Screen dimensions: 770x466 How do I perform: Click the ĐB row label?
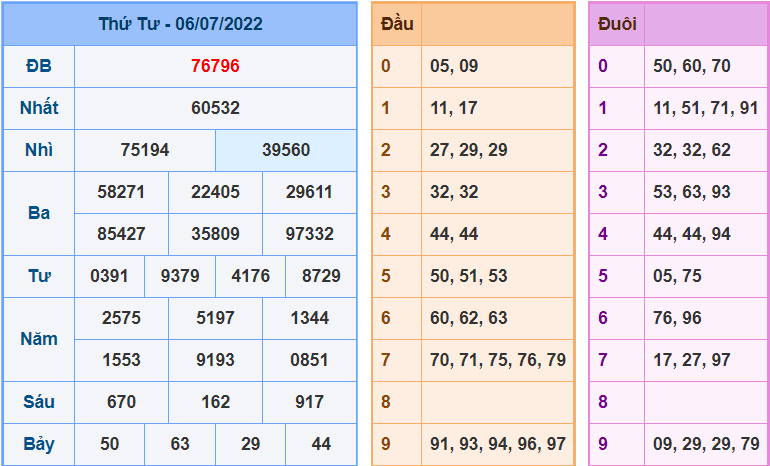[x=39, y=66]
